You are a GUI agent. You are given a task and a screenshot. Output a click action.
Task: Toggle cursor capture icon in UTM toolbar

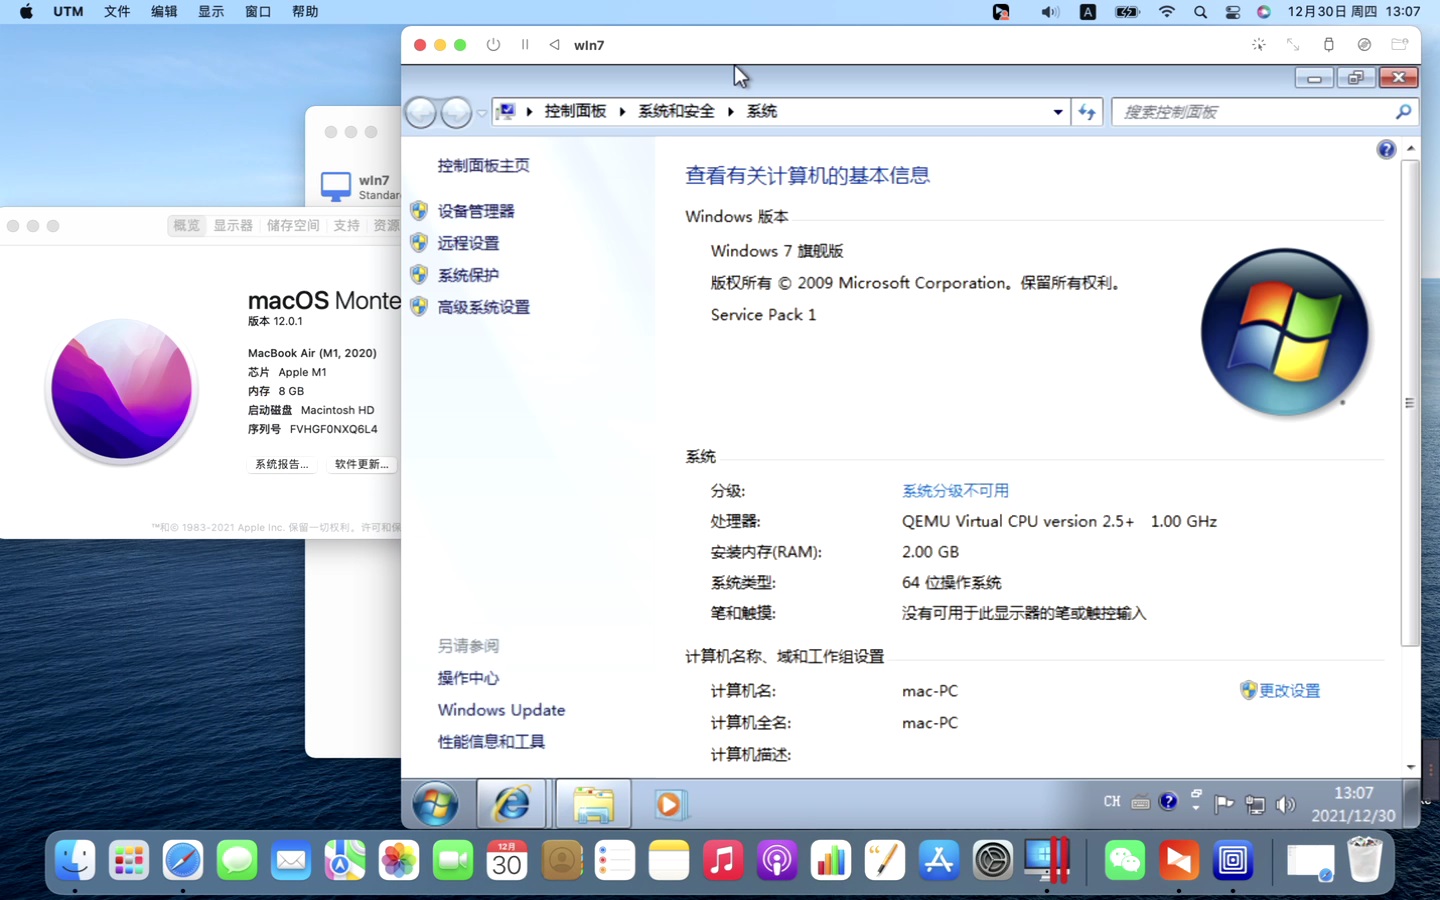pyautogui.click(x=1259, y=45)
